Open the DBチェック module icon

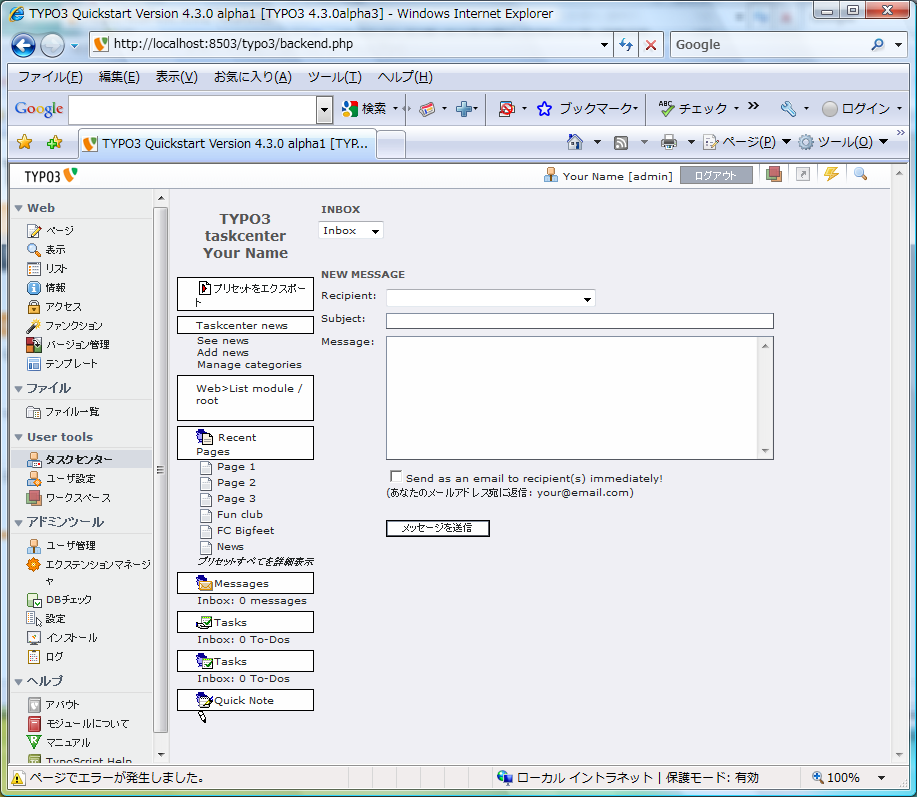point(34,600)
